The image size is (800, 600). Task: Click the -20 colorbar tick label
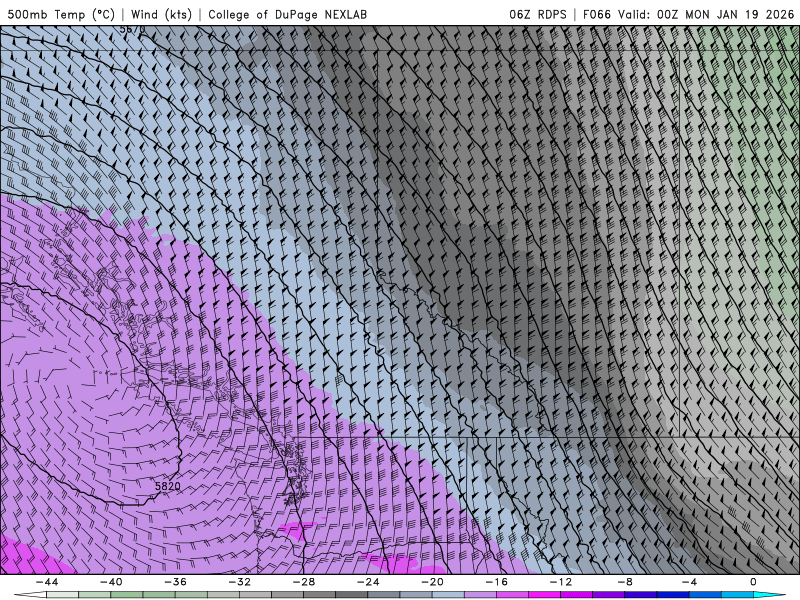pos(432,582)
